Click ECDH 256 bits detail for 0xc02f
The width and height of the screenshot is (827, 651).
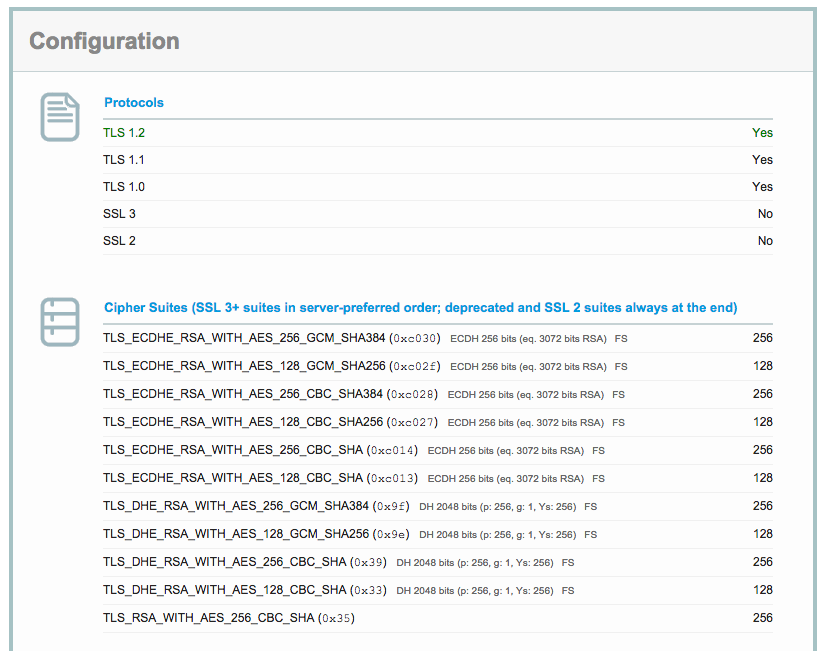click(528, 367)
